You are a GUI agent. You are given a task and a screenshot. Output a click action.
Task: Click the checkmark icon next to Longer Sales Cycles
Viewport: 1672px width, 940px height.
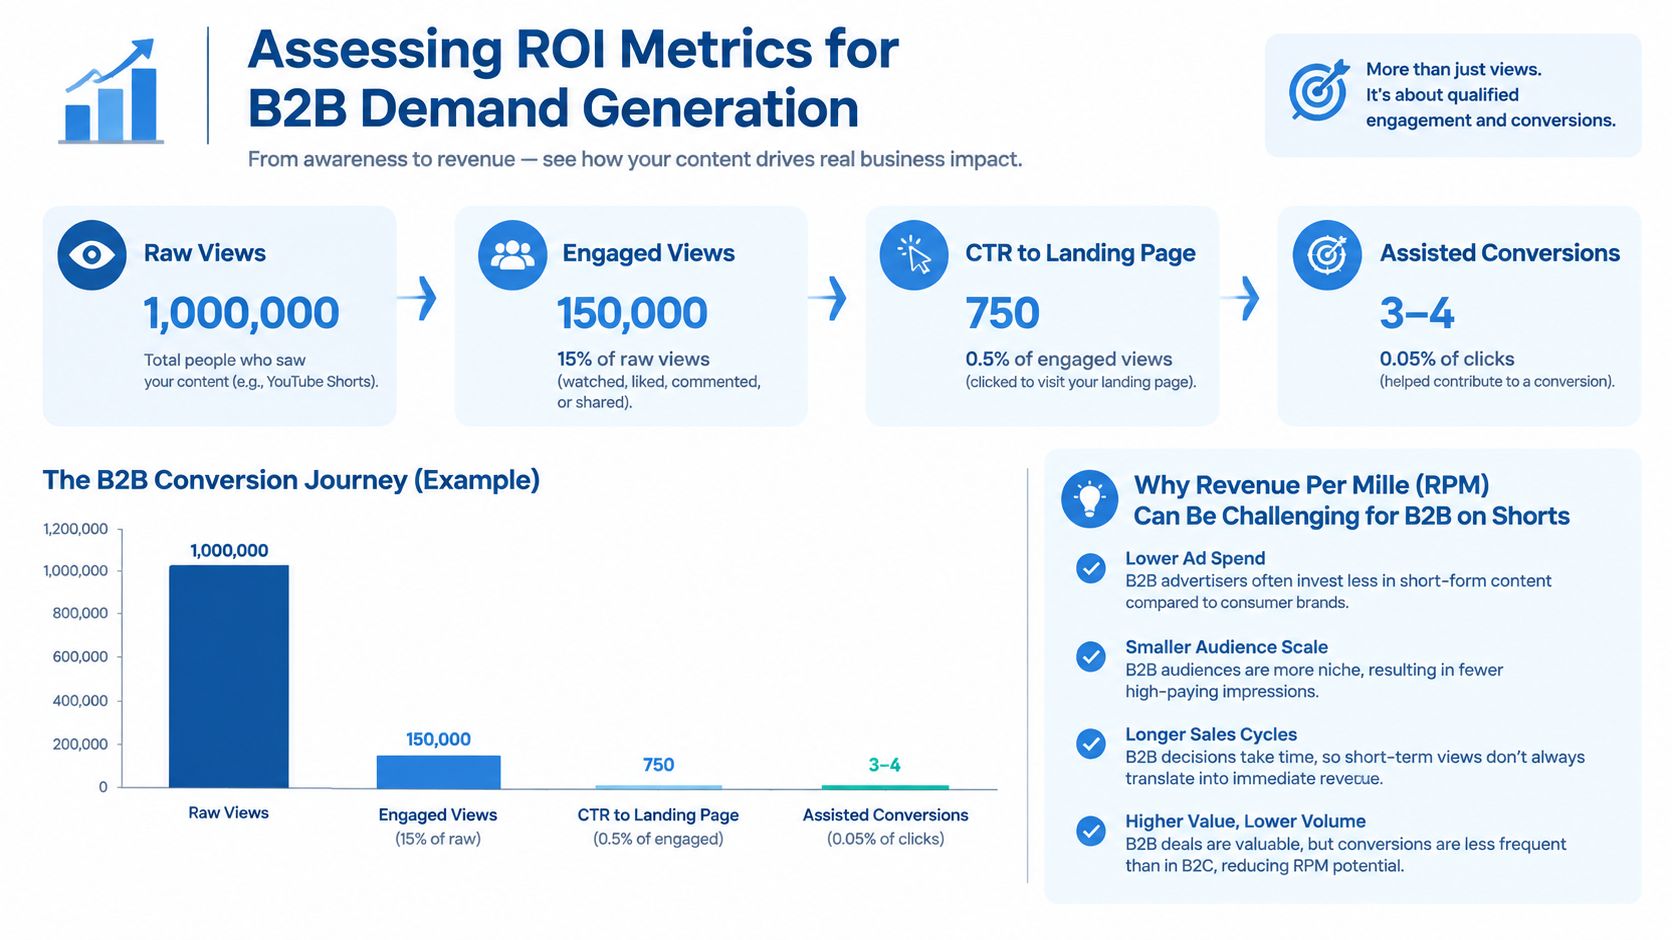(1090, 743)
